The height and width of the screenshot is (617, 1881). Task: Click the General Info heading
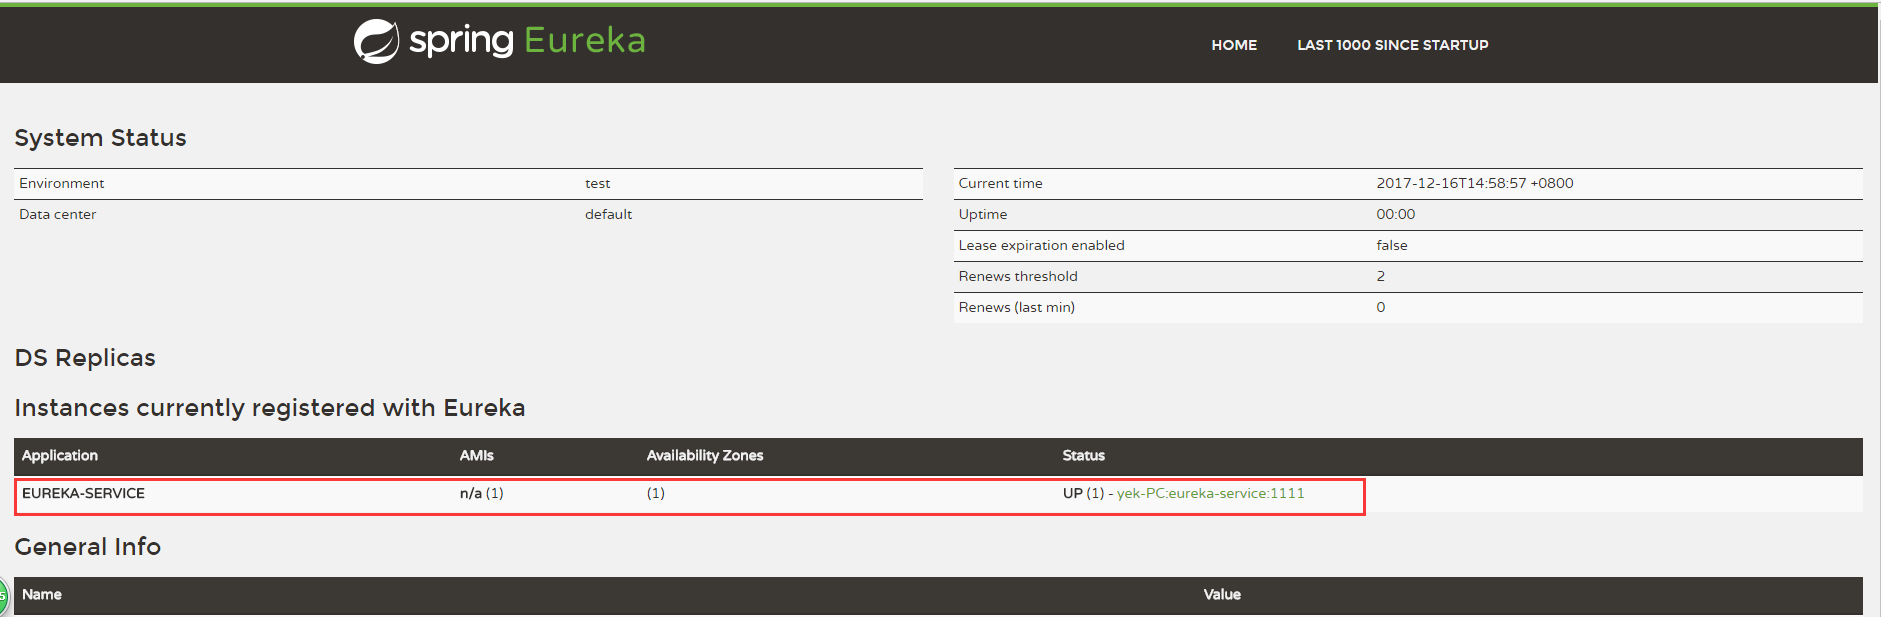[88, 547]
